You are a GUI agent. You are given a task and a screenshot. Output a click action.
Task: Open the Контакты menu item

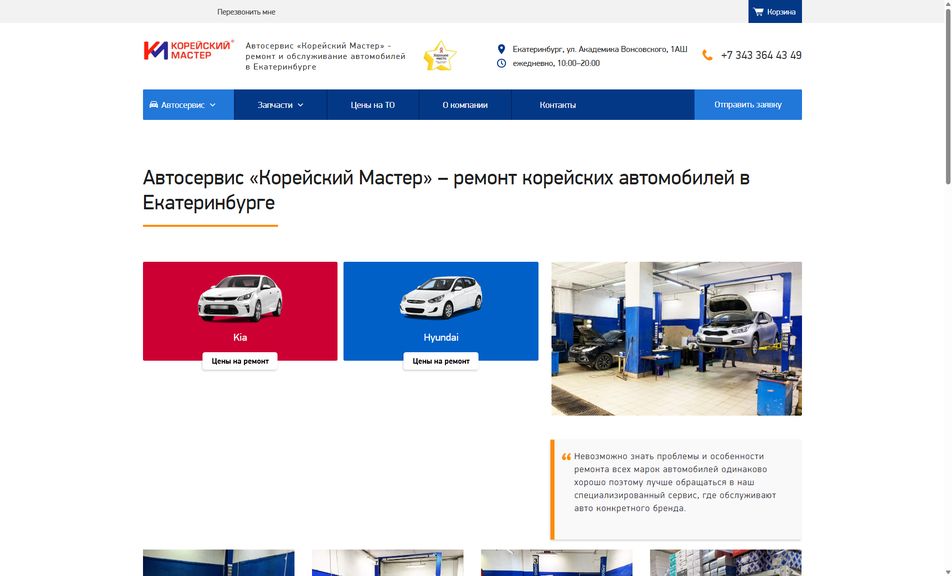point(557,104)
